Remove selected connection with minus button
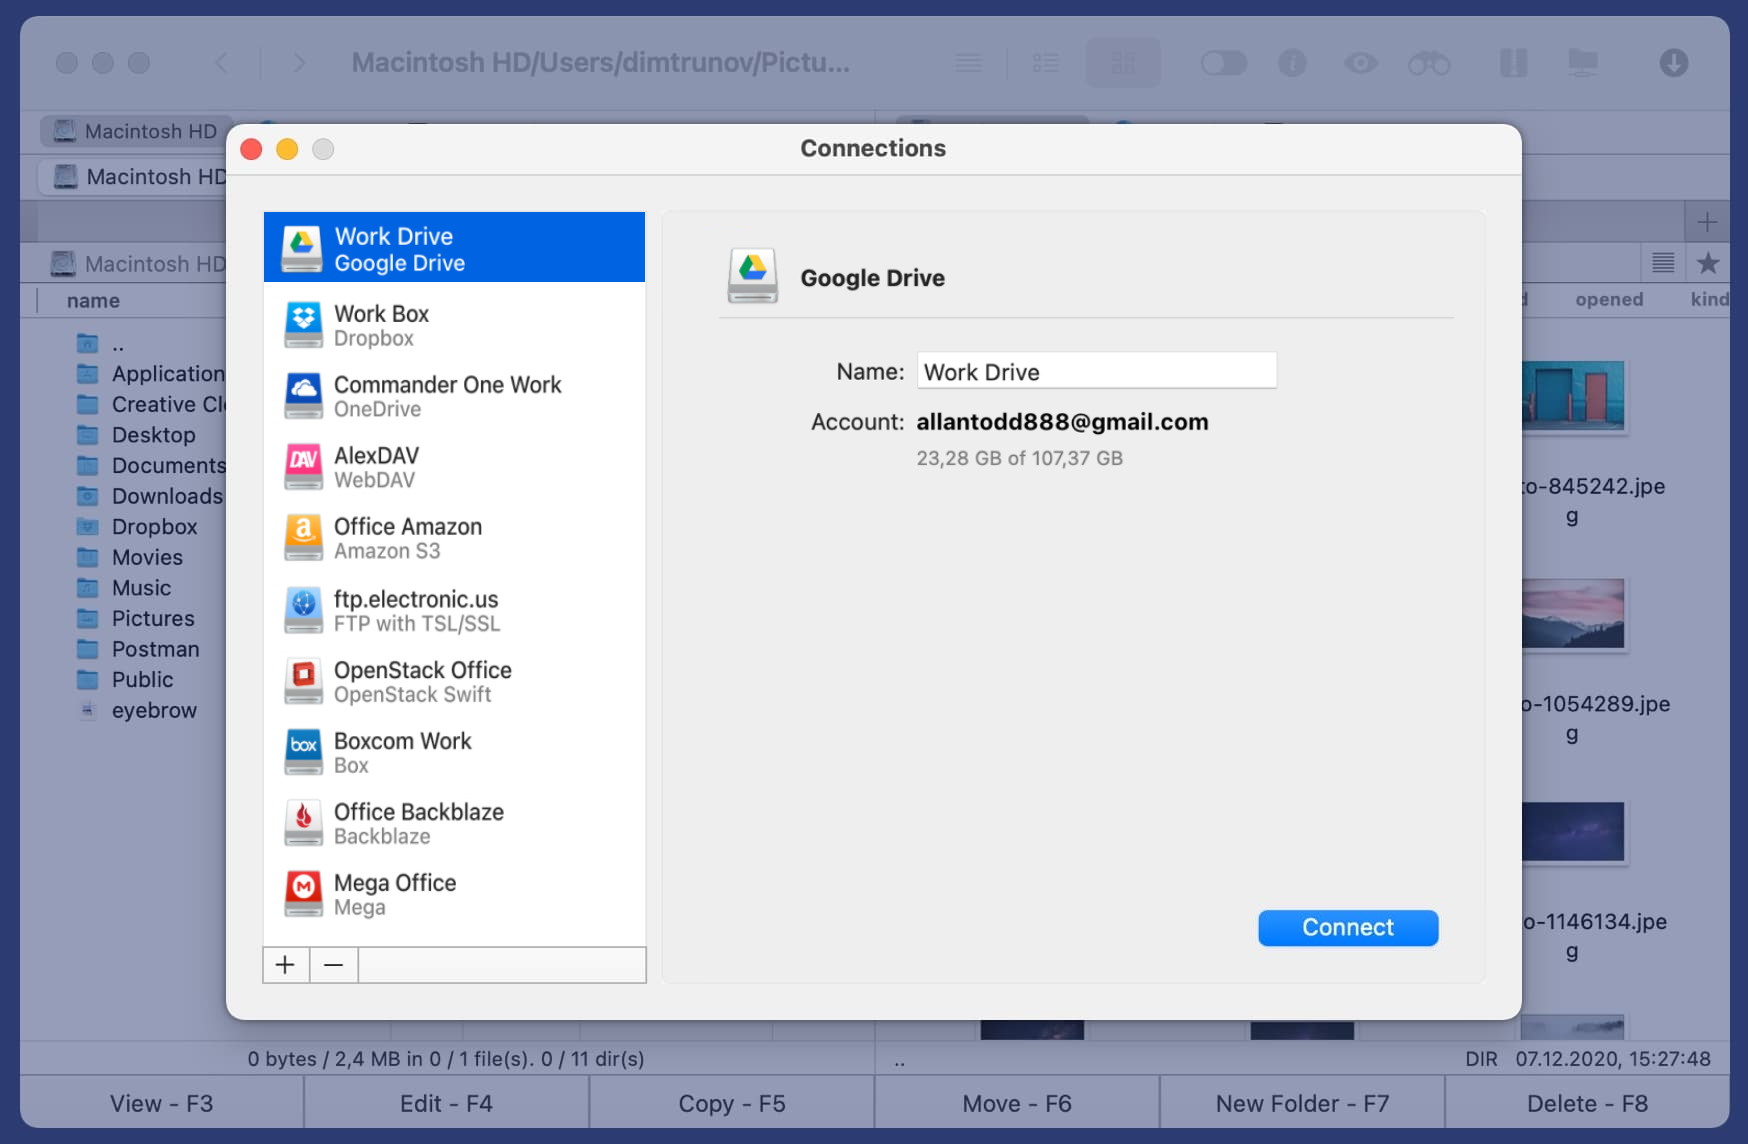1748x1144 pixels. [x=334, y=965]
